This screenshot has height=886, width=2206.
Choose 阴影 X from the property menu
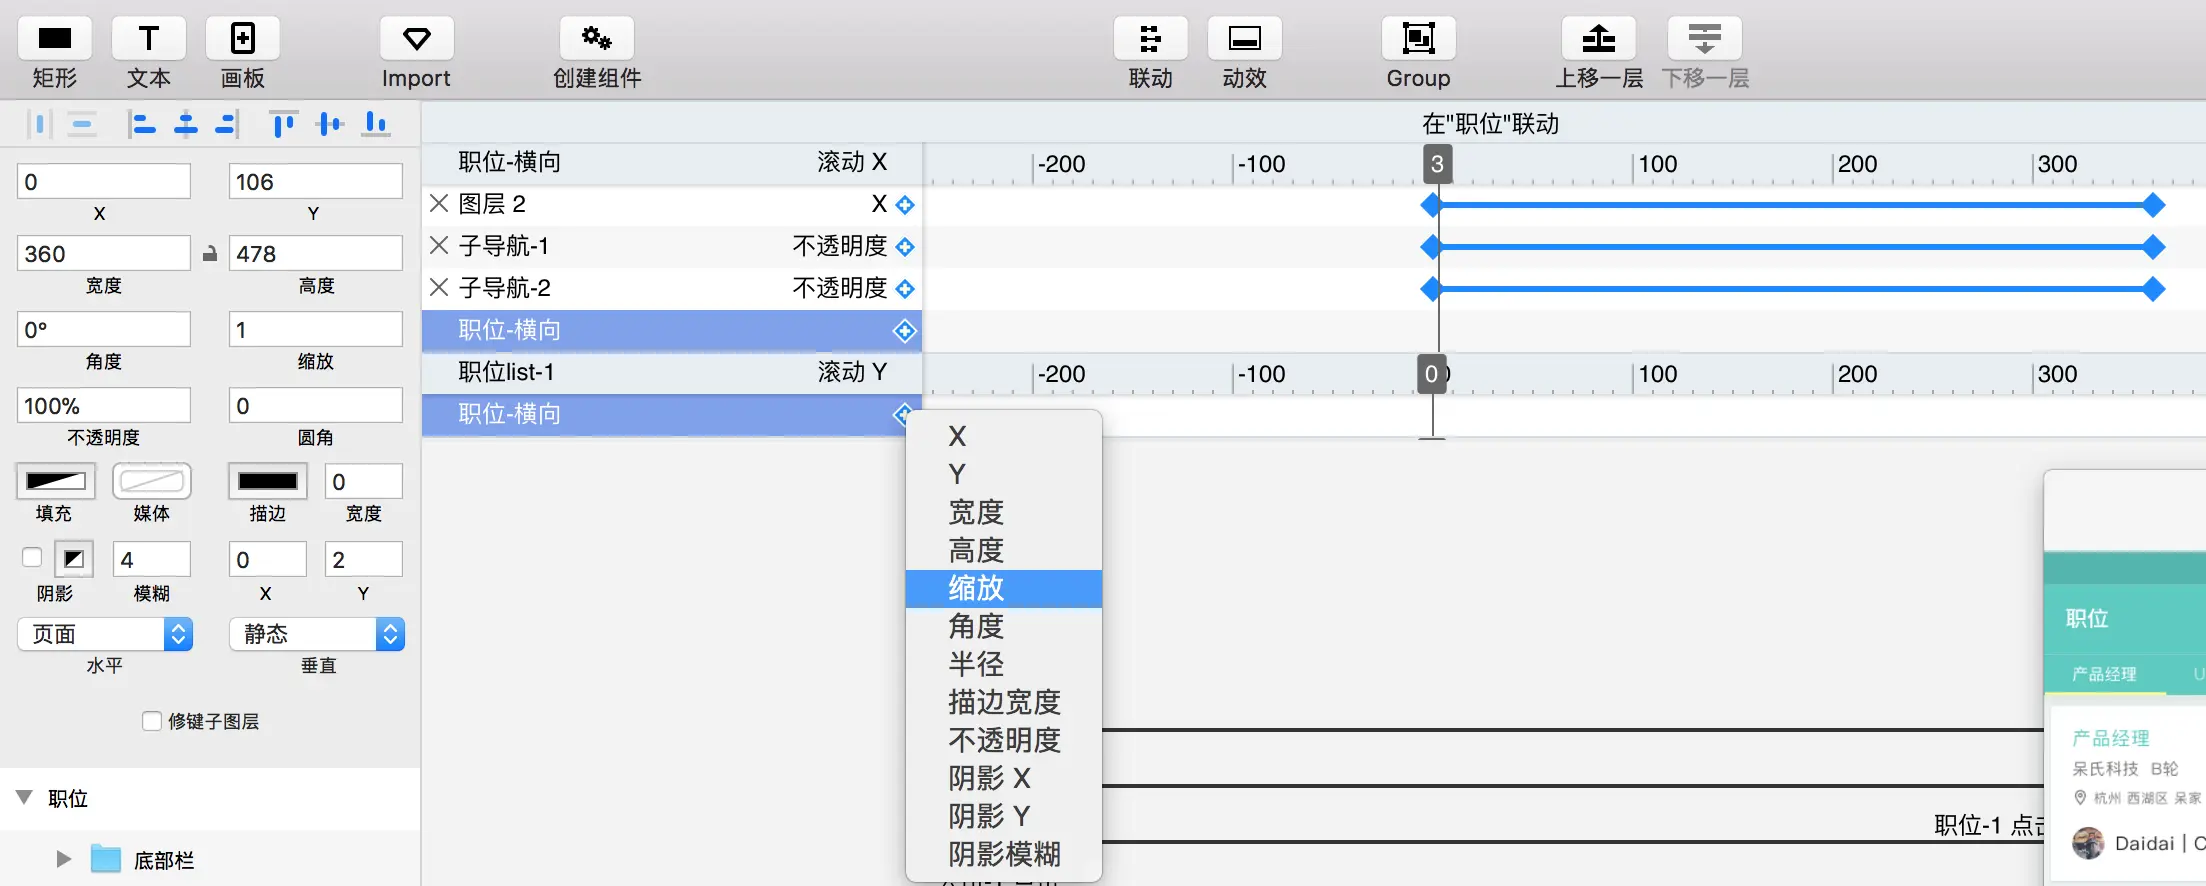coord(1004,778)
